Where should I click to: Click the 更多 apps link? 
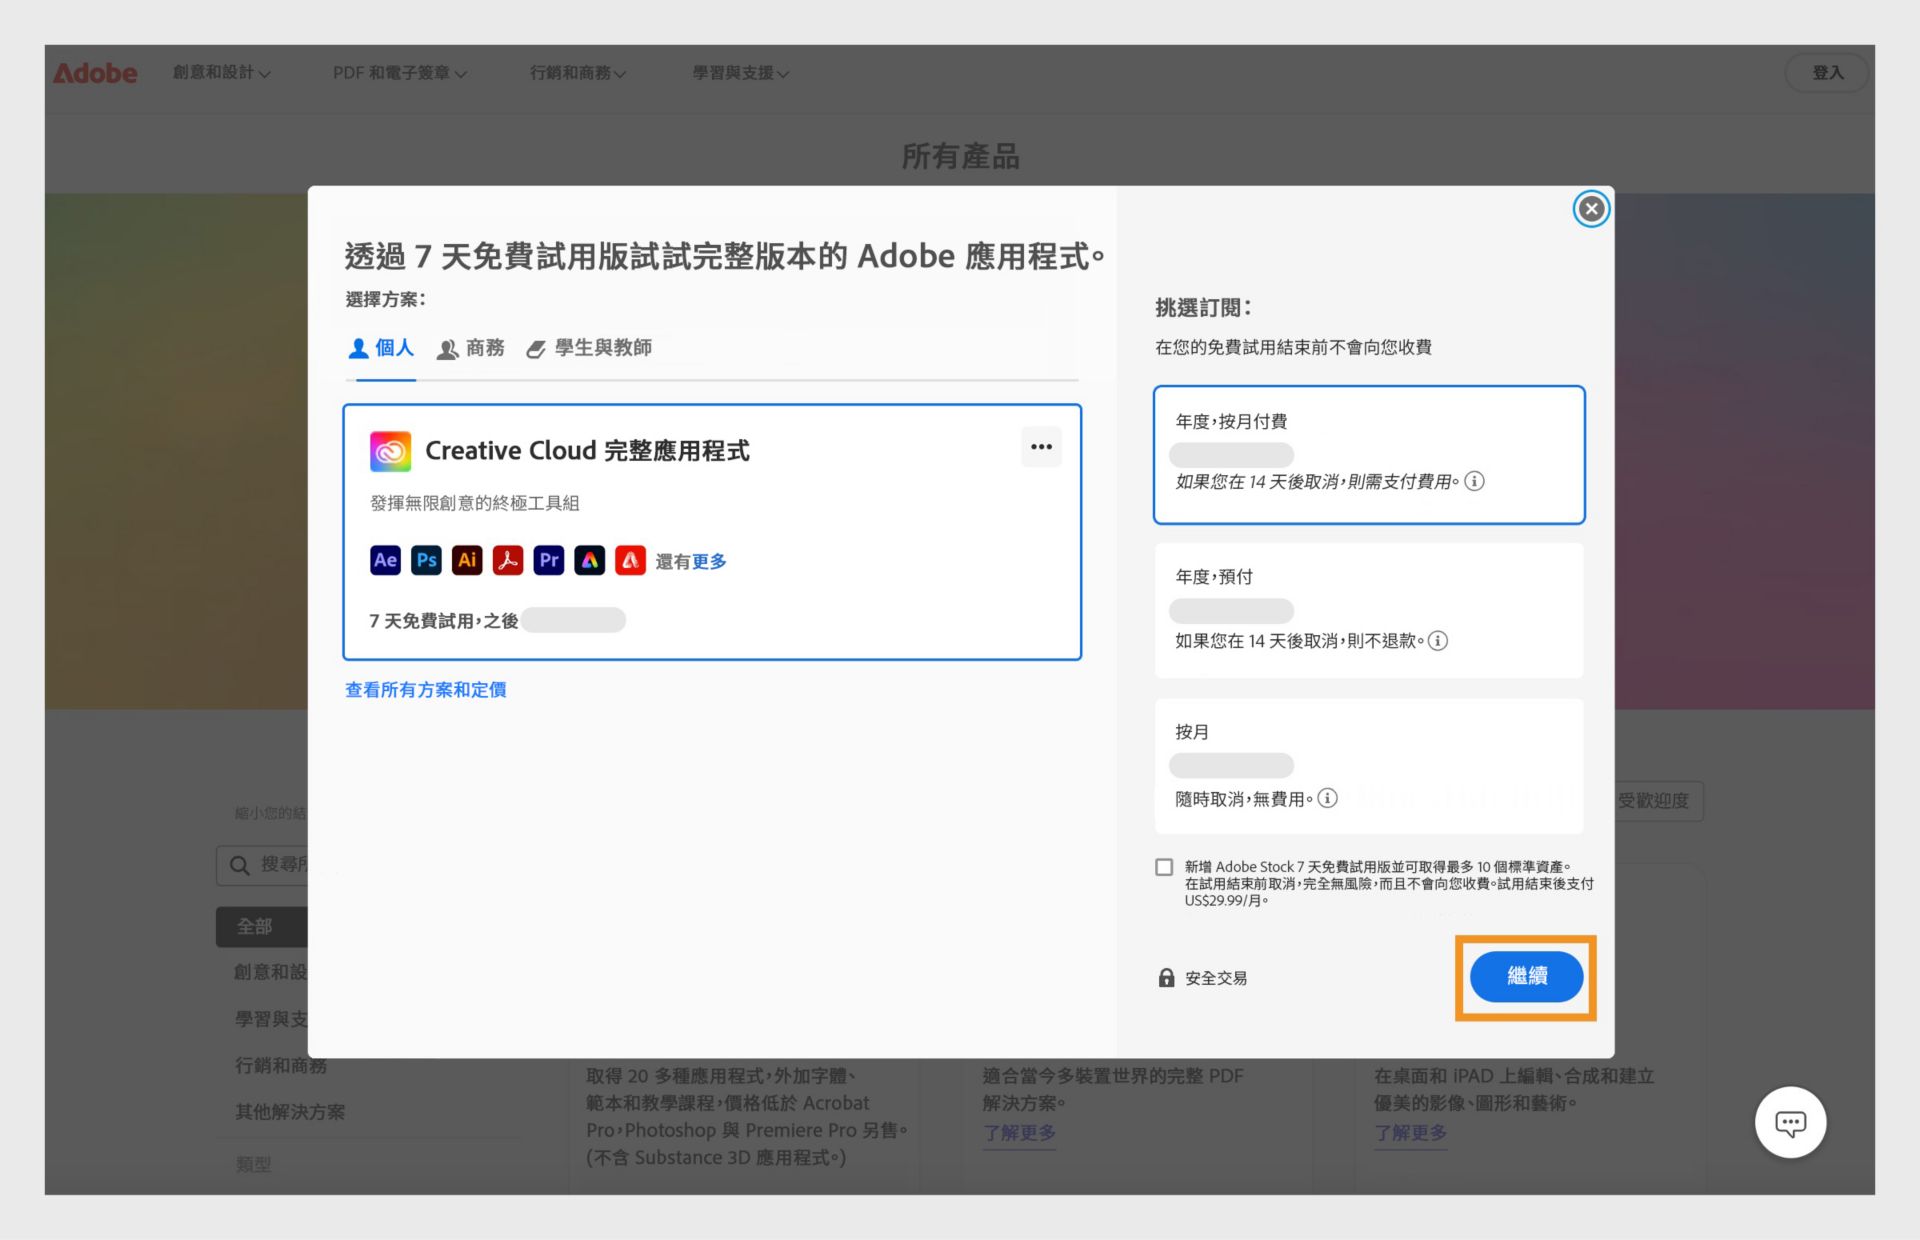(x=709, y=561)
